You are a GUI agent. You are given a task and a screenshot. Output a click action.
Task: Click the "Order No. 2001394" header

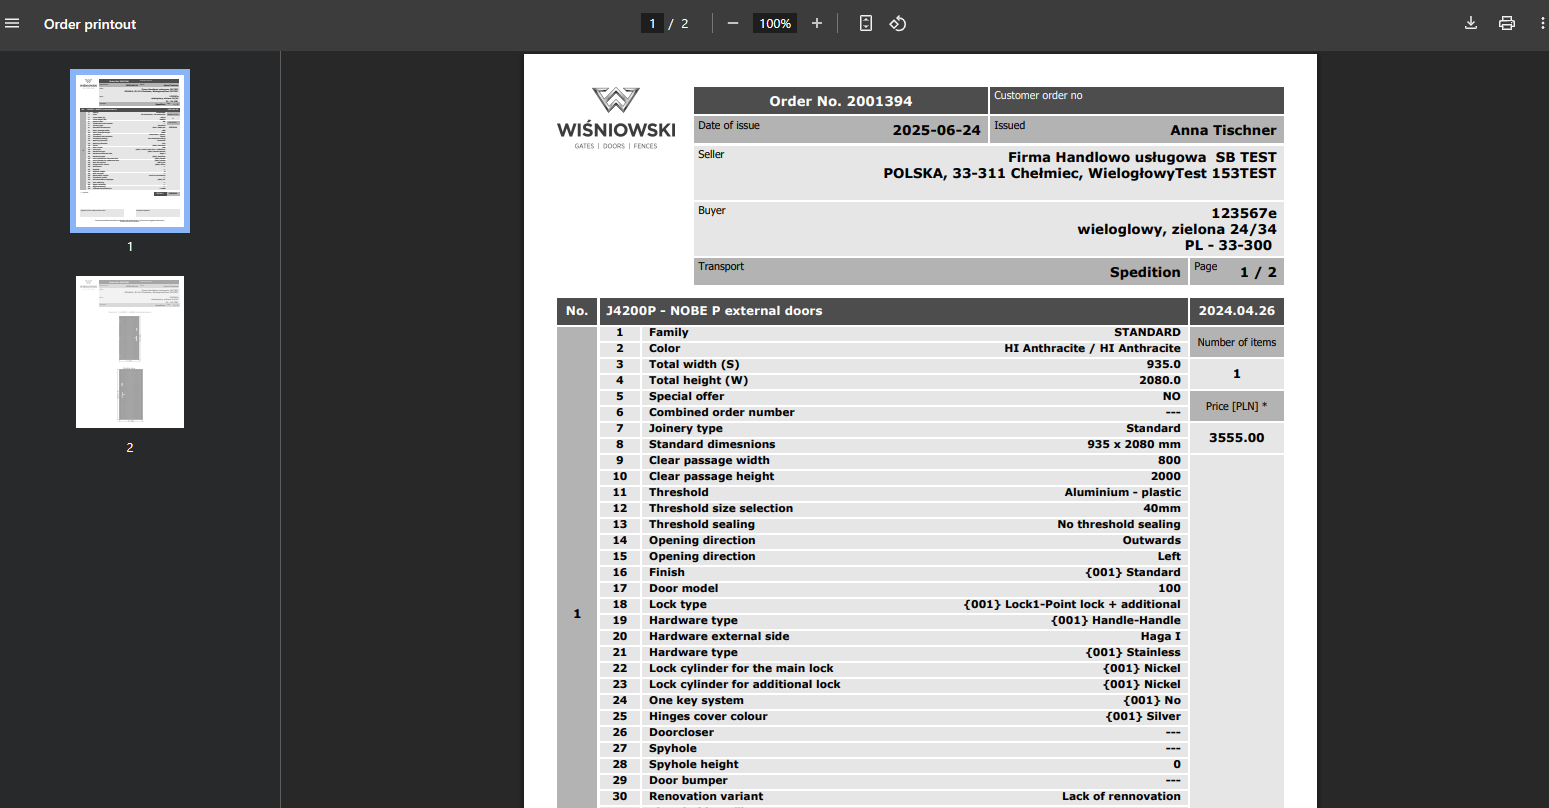click(x=840, y=101)
